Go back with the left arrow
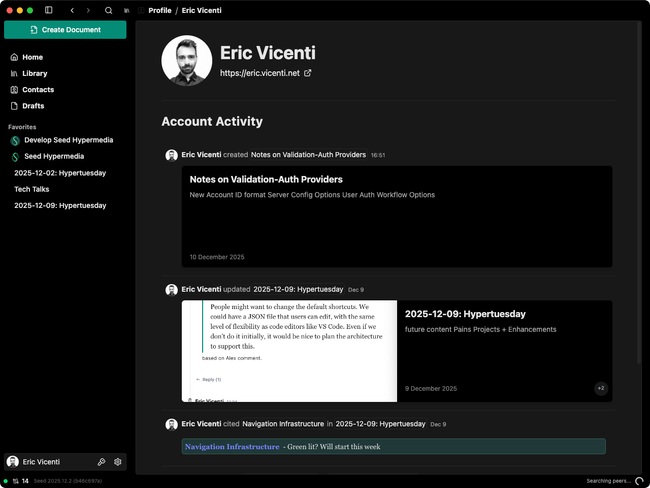Image resolution: width=650 pixels, height=488 pixels. click(71, 10)
